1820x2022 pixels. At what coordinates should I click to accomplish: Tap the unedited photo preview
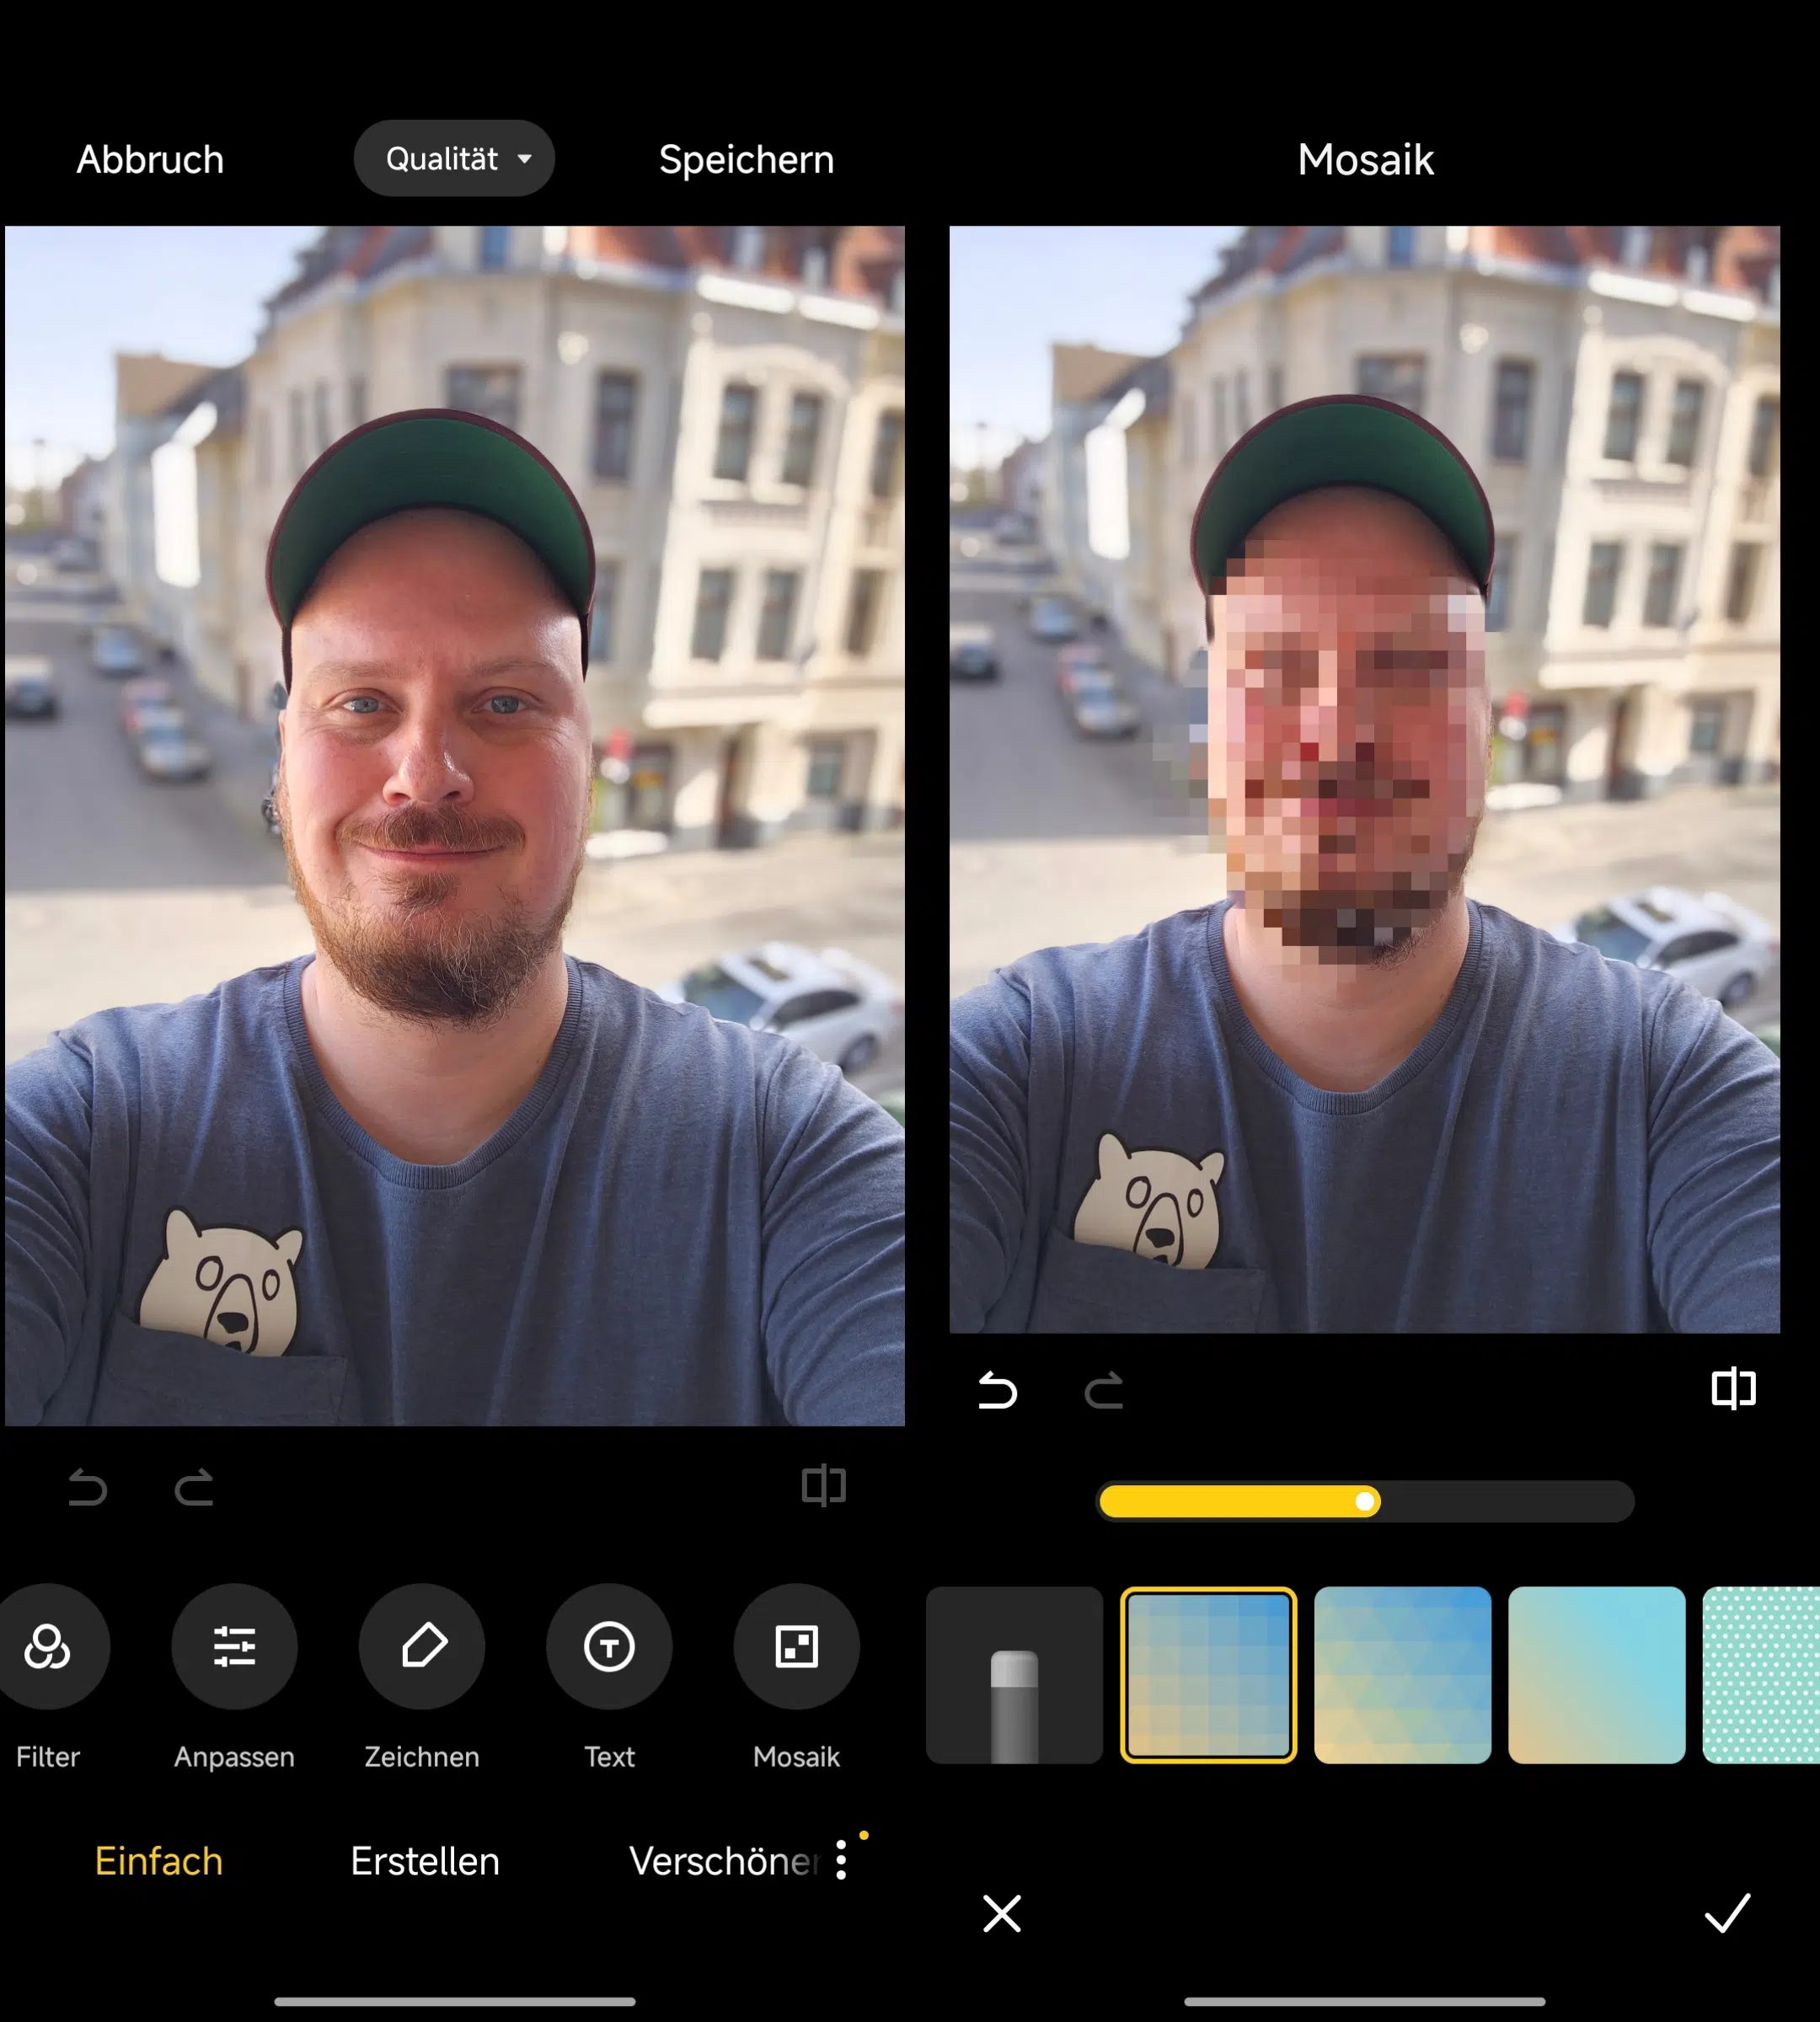click(x=455, y=825)
